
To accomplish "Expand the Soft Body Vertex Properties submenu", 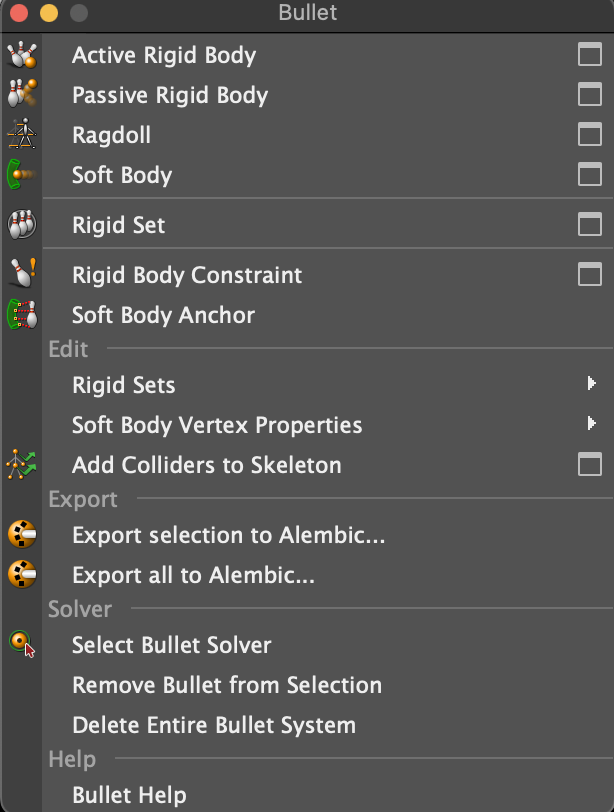I will click(x=591, y=423).
